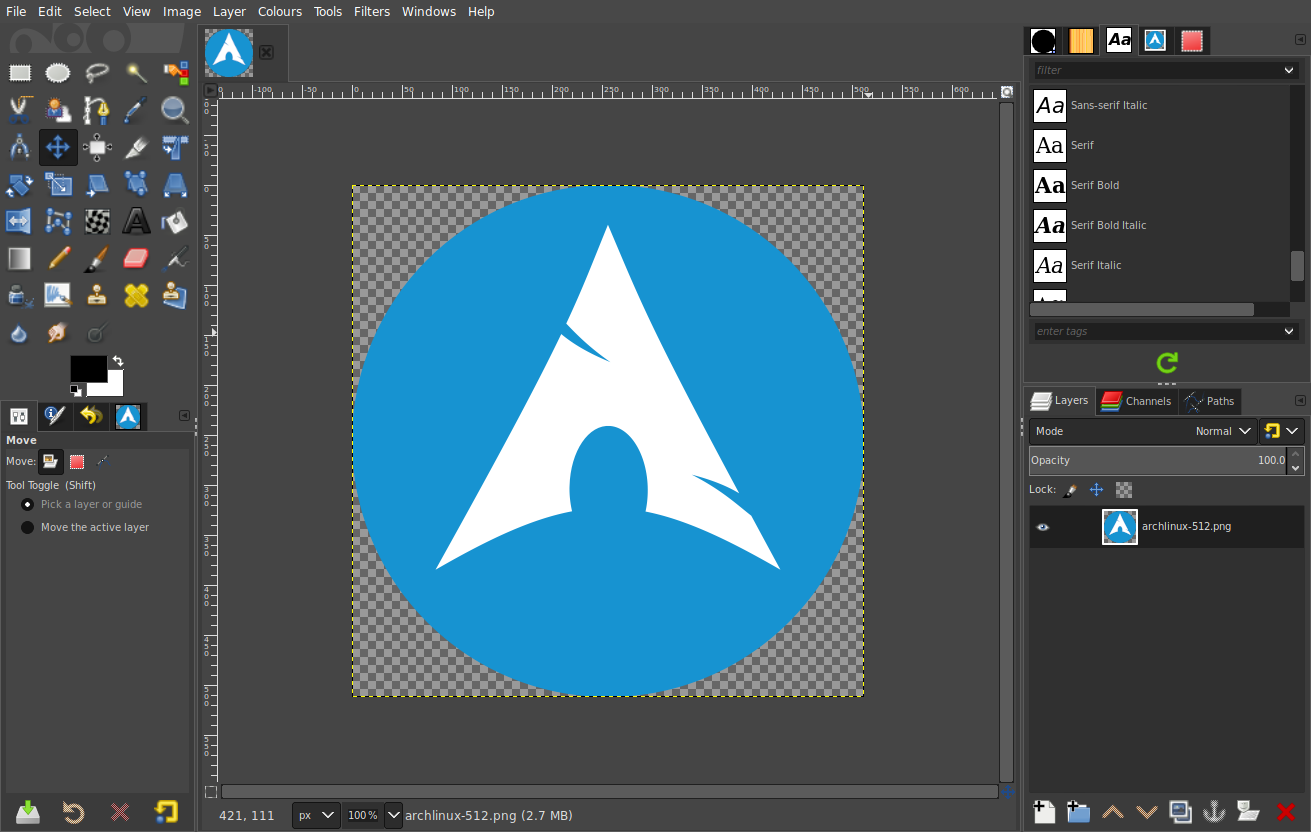Select the Heal bandage tool
The width and height of the screenshot is (1311, 832).
point(136,295)
